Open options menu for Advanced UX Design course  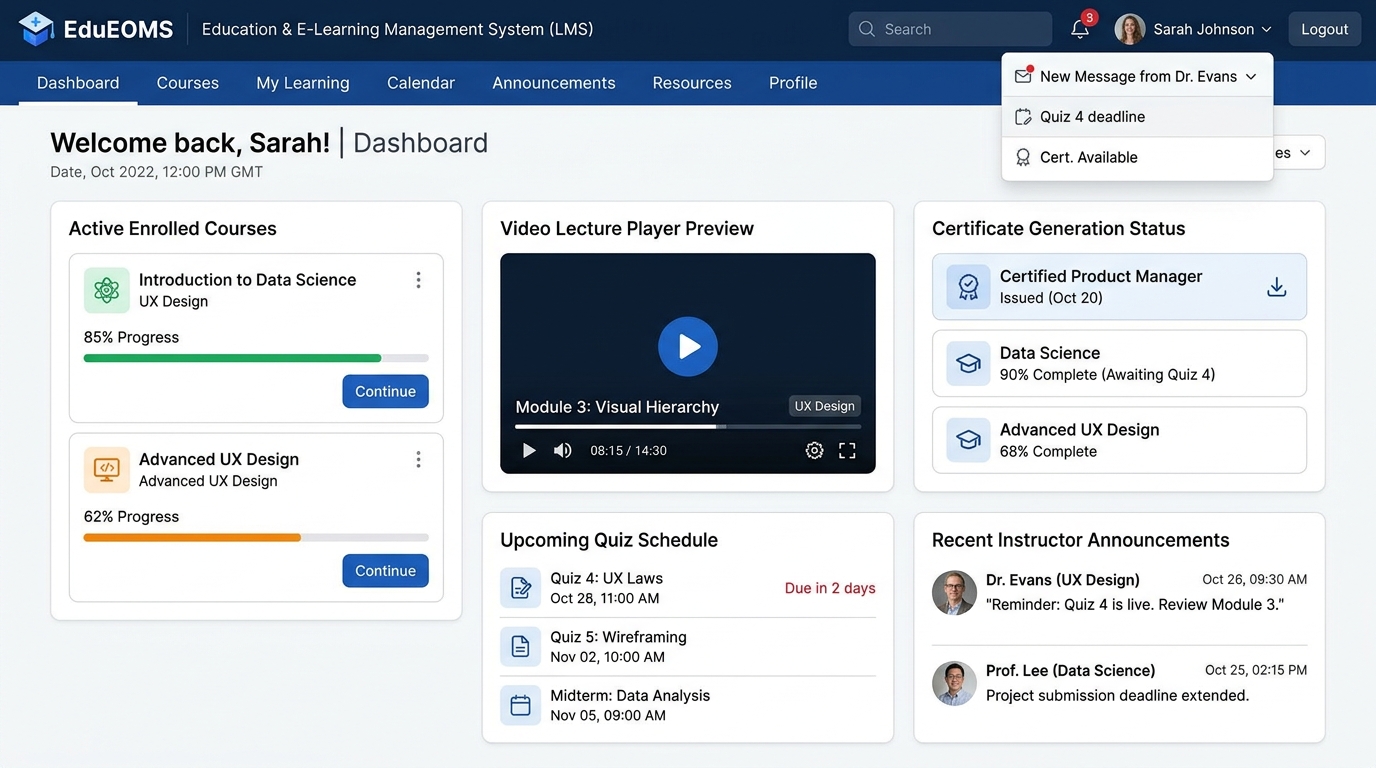(418, 459)
